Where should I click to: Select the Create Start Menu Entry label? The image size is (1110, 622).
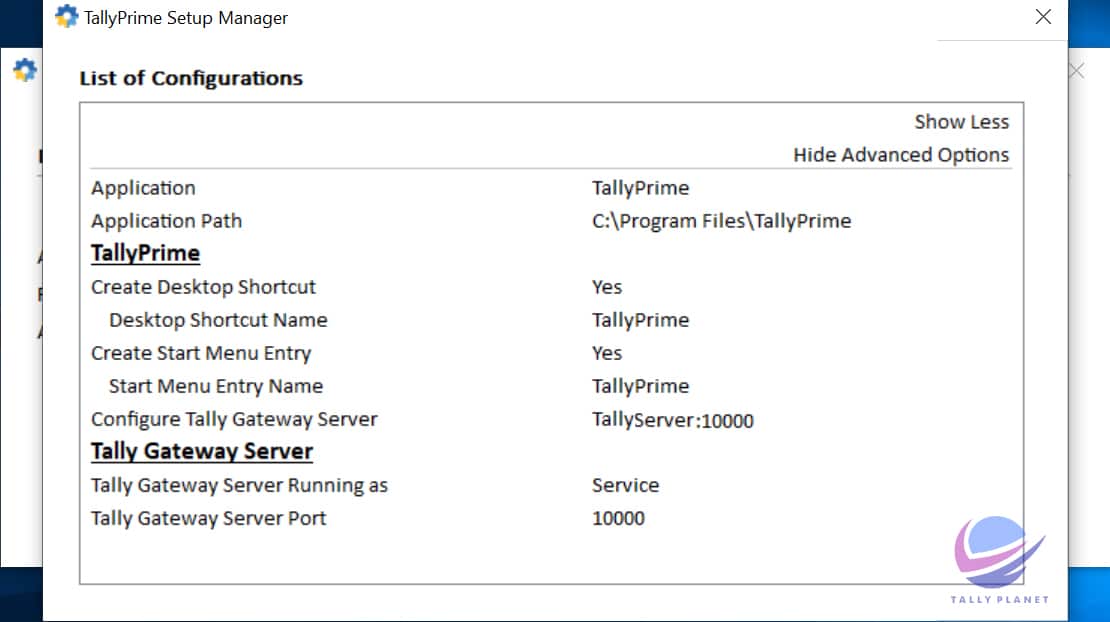(201, 353)
